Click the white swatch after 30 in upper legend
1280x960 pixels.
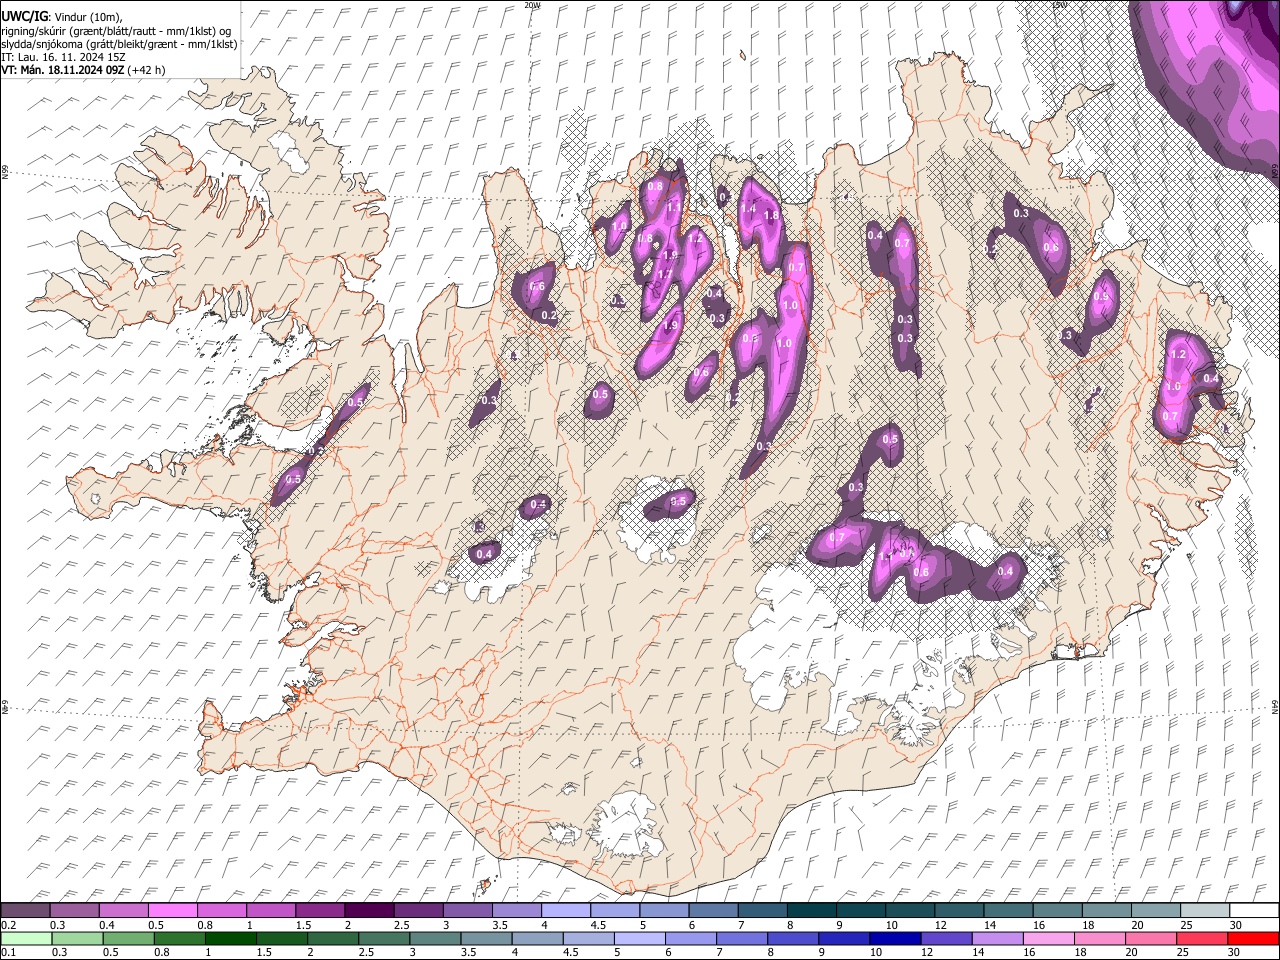[x=1254, y=910]
